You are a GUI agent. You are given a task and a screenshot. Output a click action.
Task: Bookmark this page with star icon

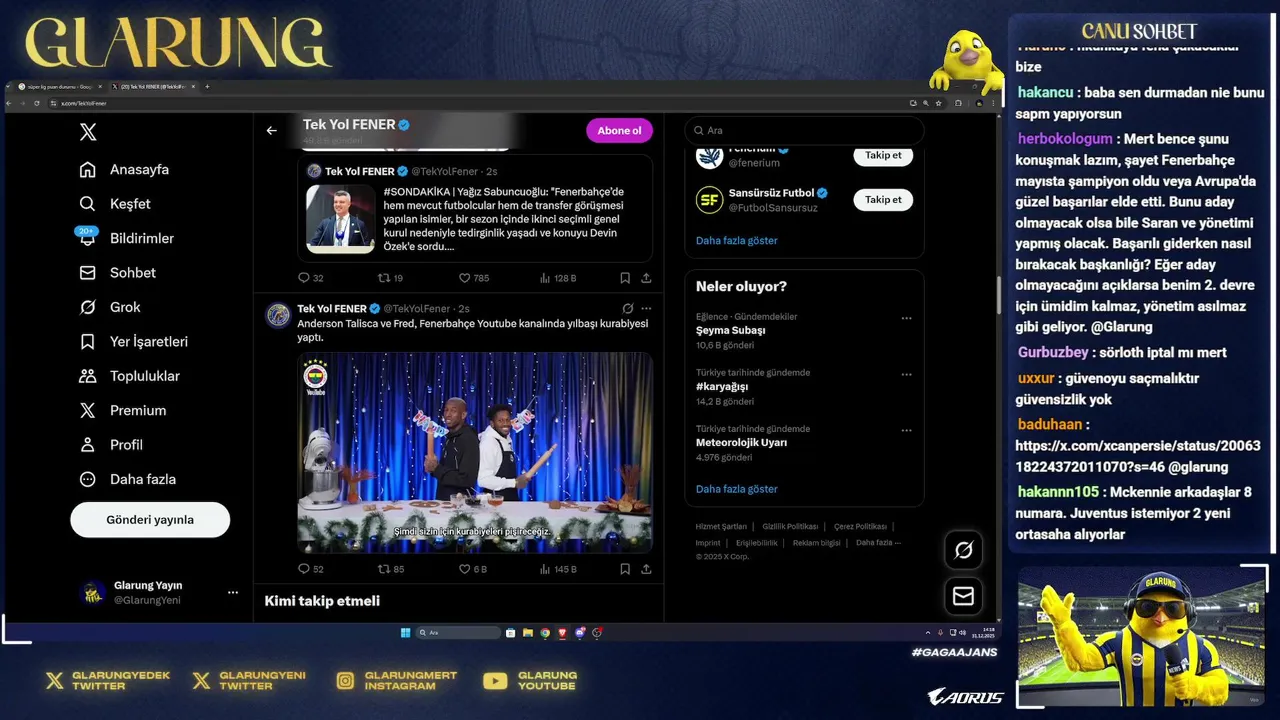click(938, 103)
